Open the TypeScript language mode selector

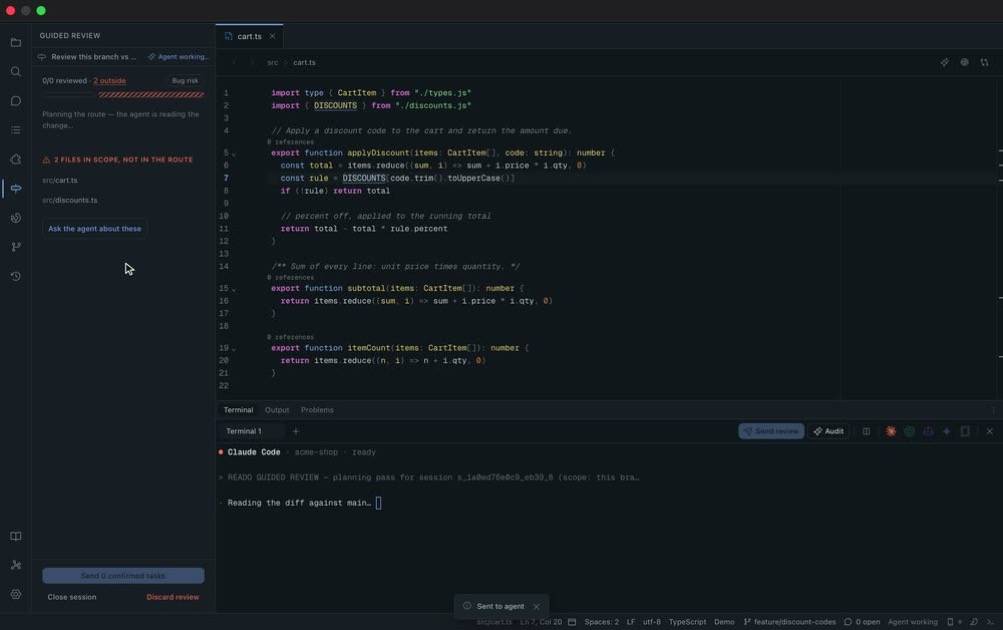[x=687, y=622]
